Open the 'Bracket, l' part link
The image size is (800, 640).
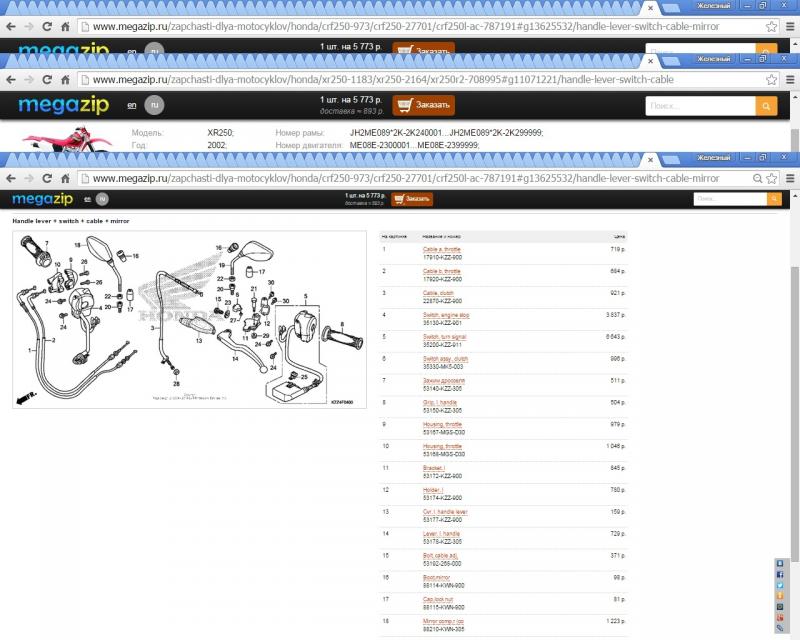click(x=434, y=468)
